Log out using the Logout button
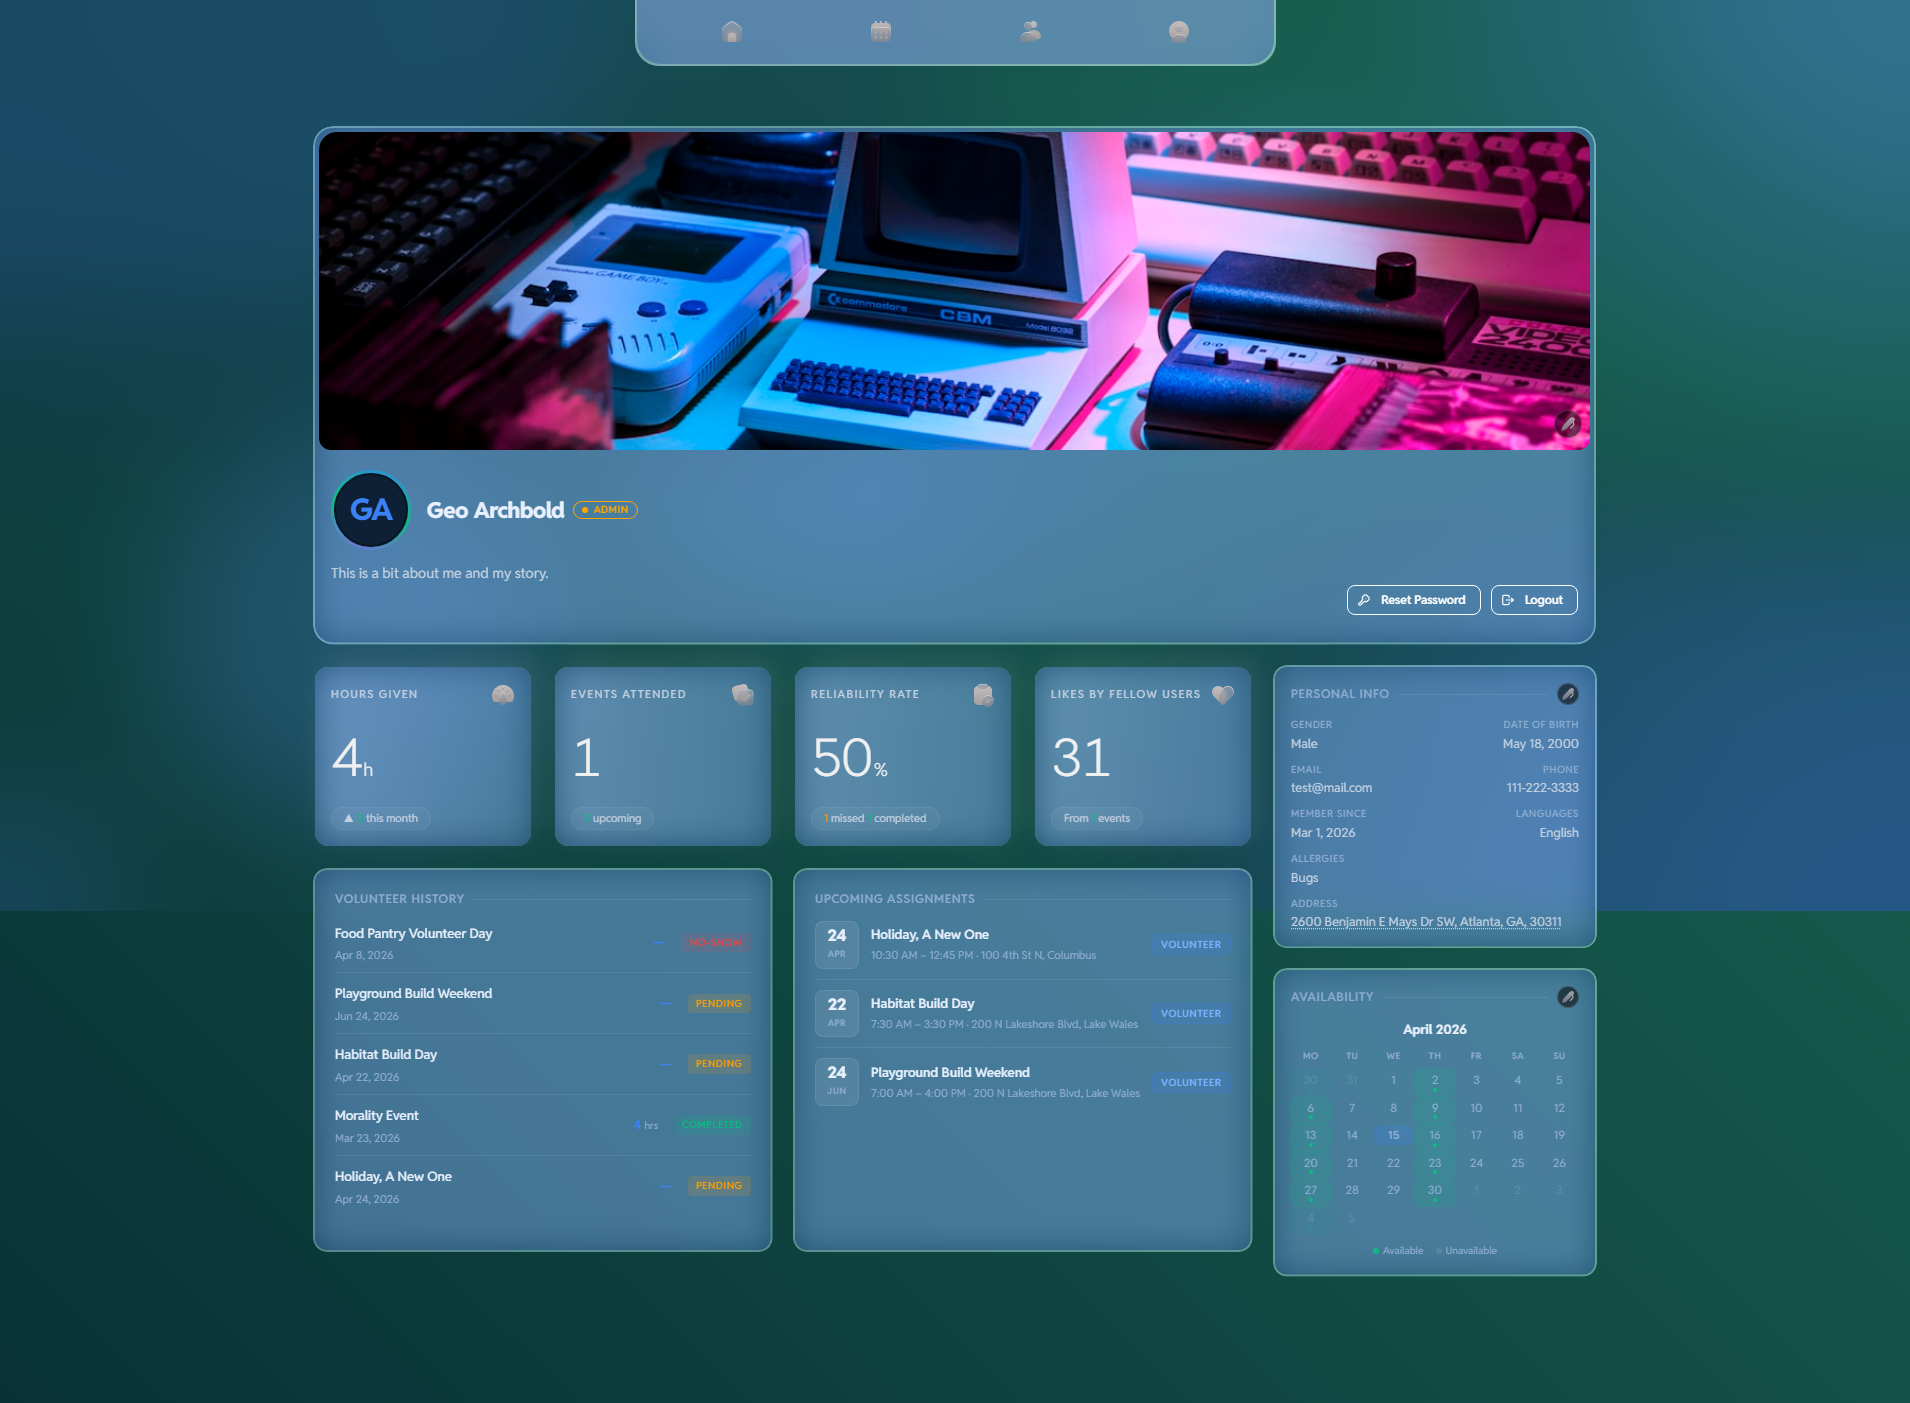The width and height of the screenshot is (1910, 1403). pyautogui.click(x=1534, y=599)
